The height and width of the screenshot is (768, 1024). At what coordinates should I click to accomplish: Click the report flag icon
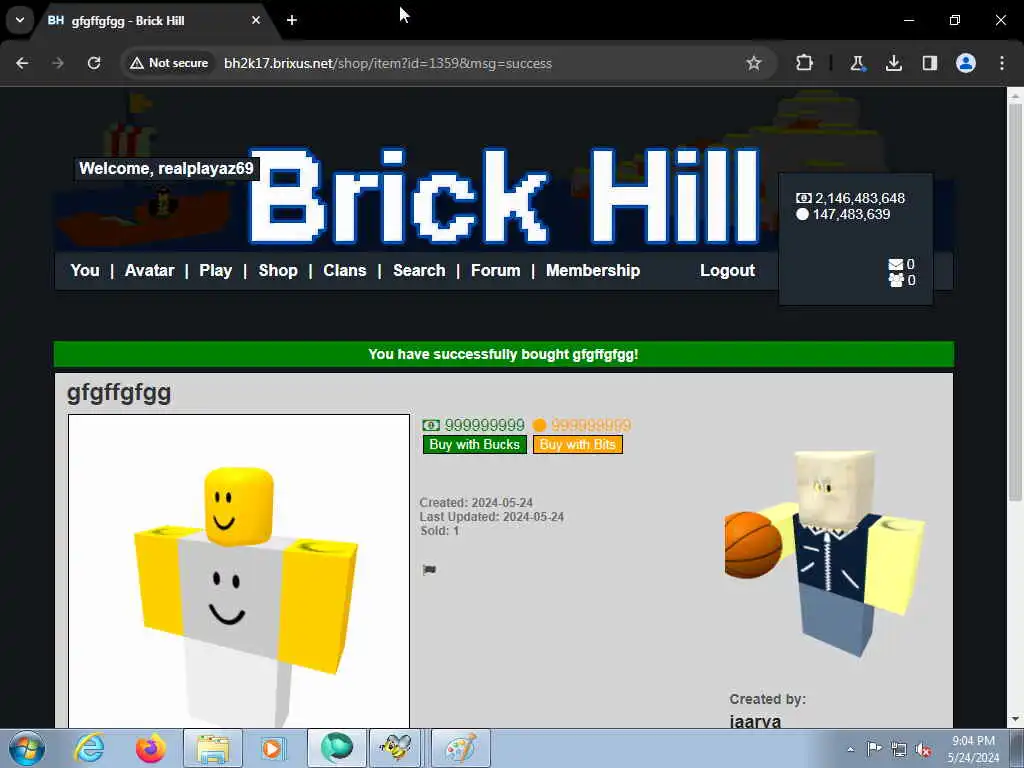(429, 570)
